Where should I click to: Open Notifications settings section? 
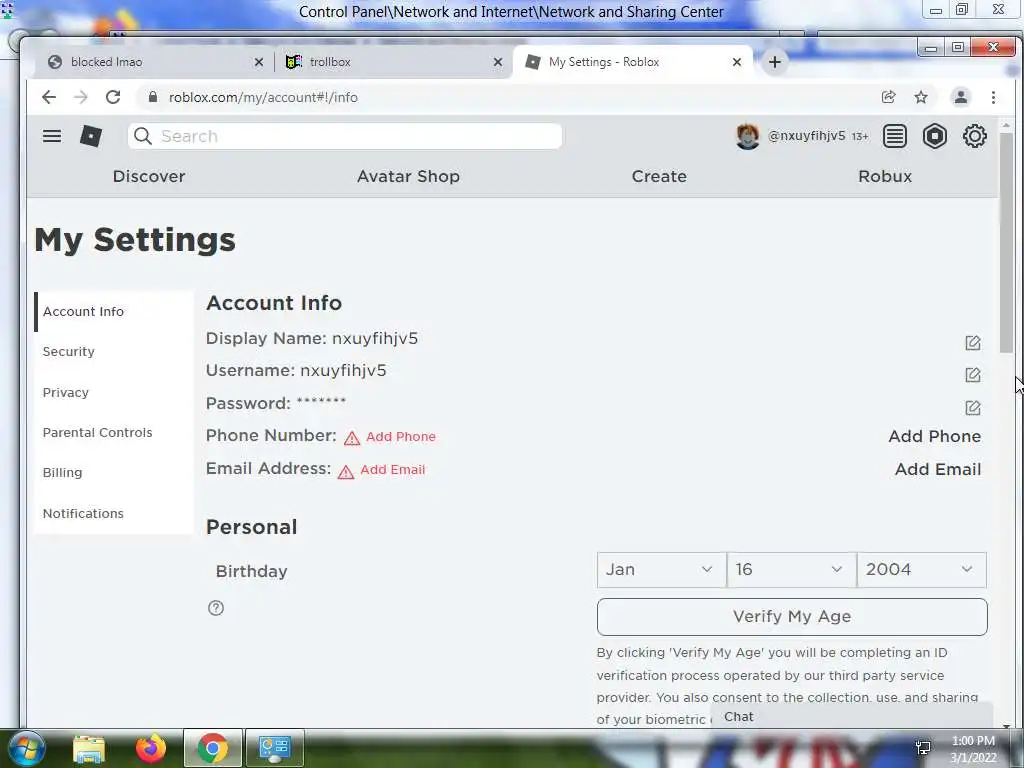(x=114, y=513)
